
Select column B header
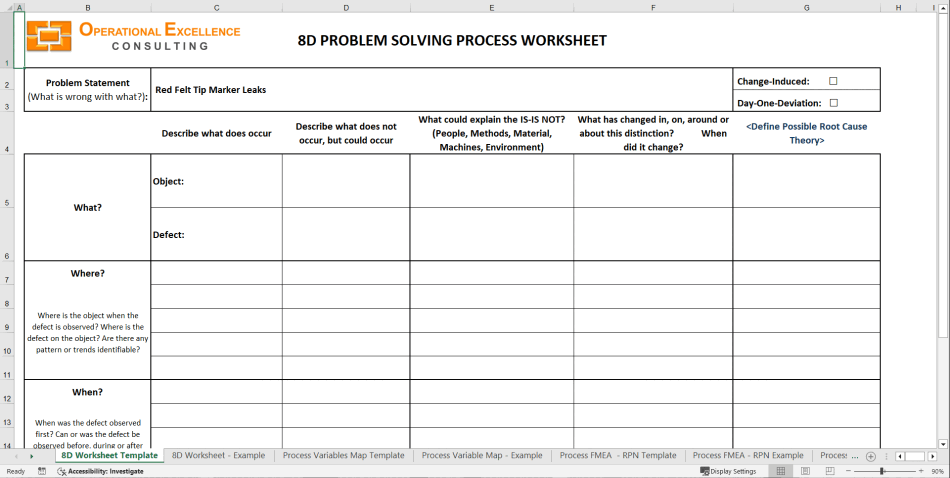(x=88, y=7)
